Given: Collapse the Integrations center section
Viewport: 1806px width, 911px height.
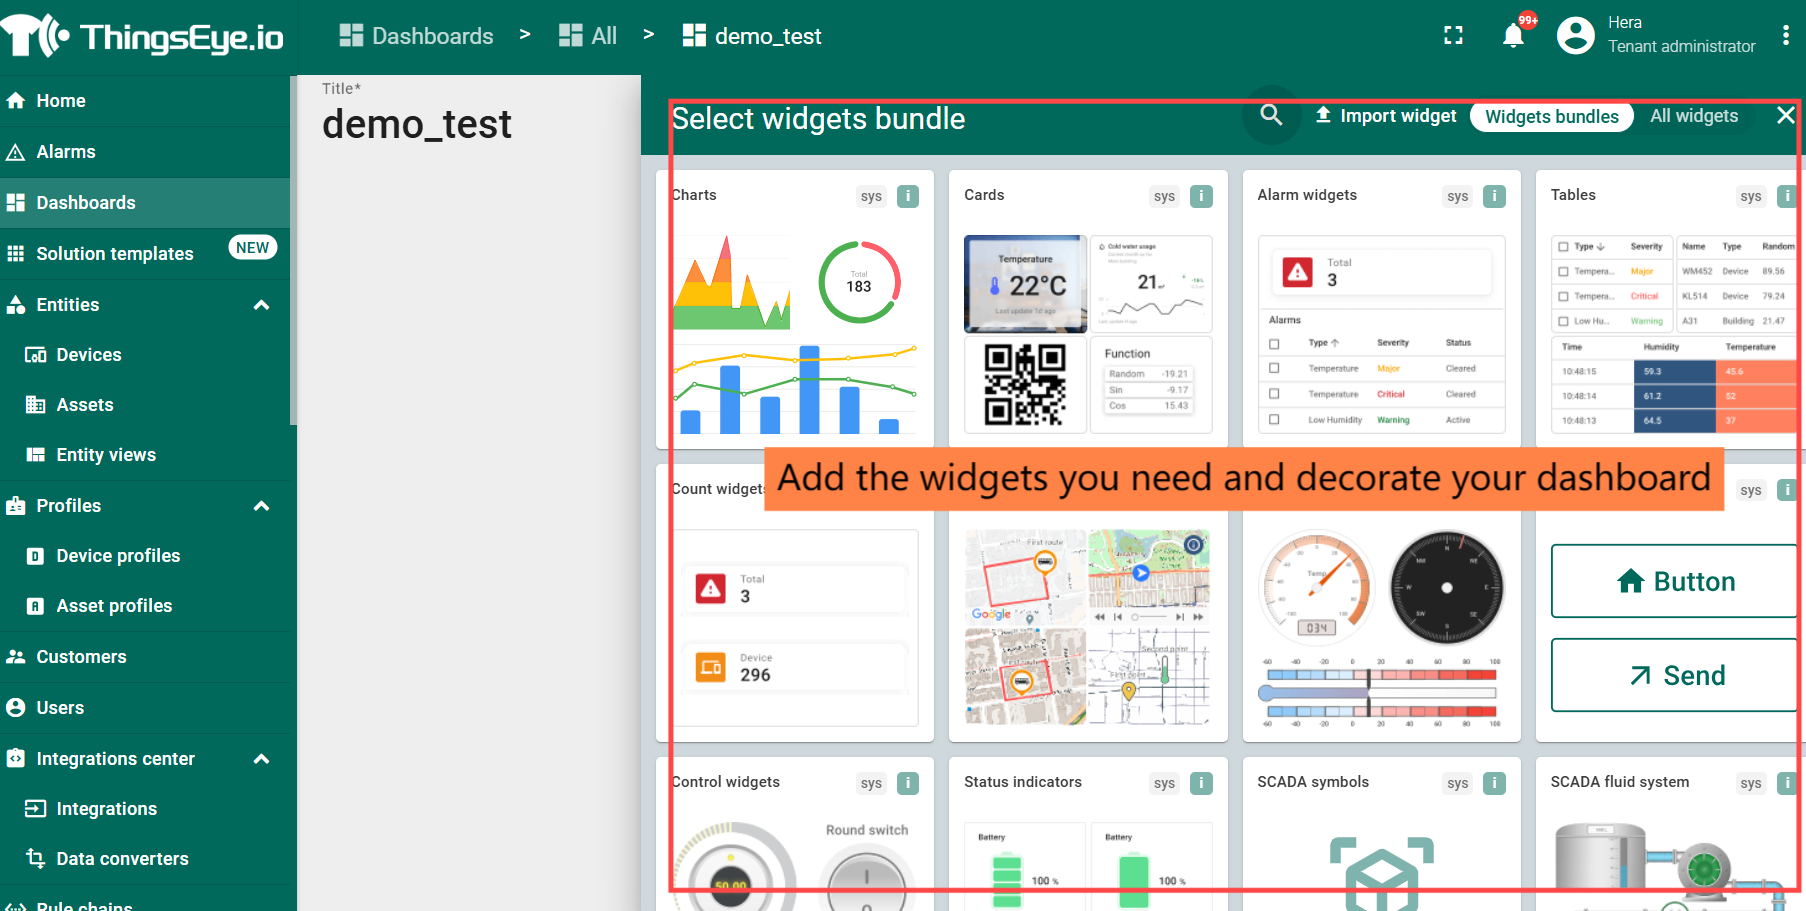Looking at the screenshot, I should [262, 759].
